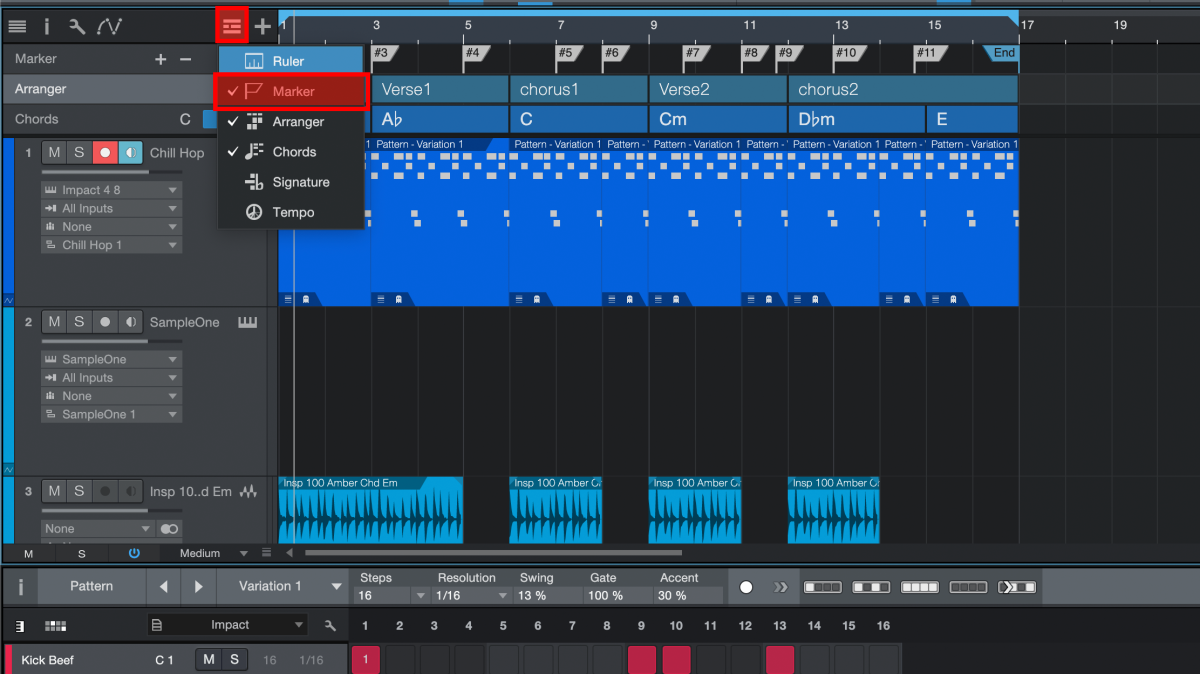
Task: Mute the Insp 10..d Em audio track
Action: tap(54, 491)
